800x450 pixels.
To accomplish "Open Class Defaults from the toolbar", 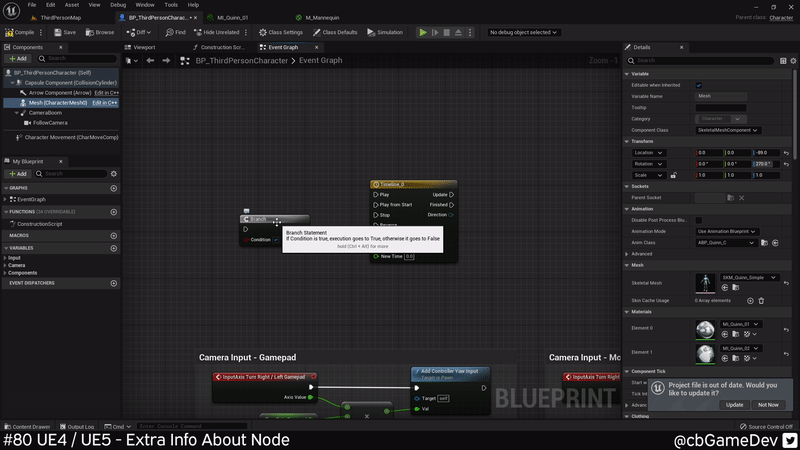I will pos(318,32).
